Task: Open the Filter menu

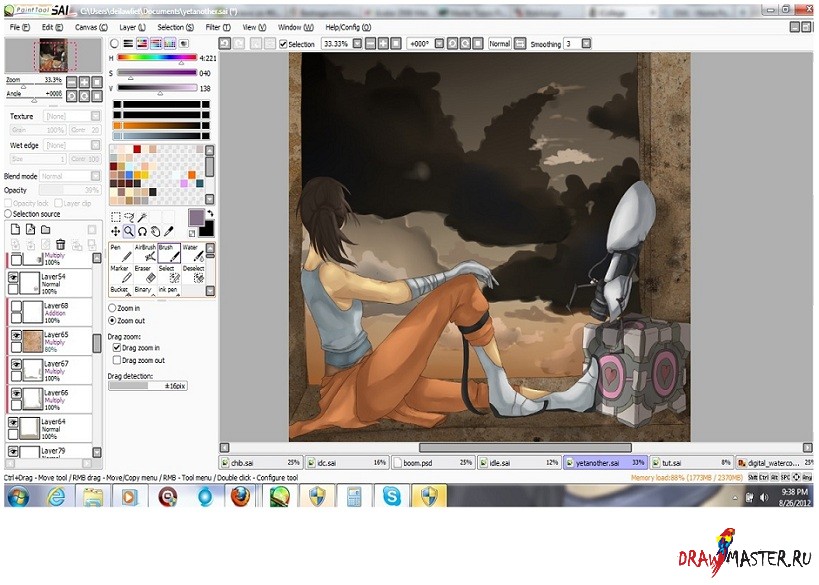Action: click(218, 27)
